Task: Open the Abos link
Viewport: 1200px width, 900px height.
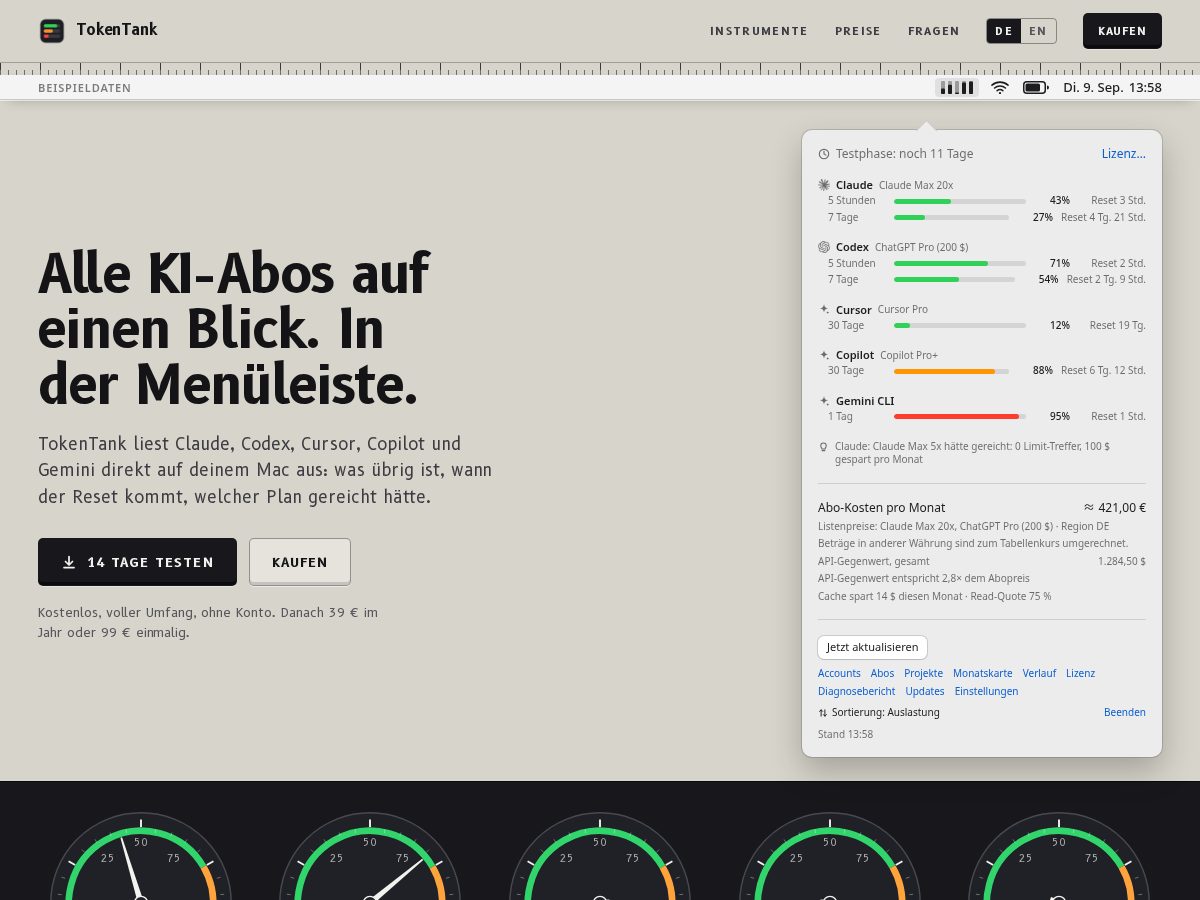Action: coord(882,674)
